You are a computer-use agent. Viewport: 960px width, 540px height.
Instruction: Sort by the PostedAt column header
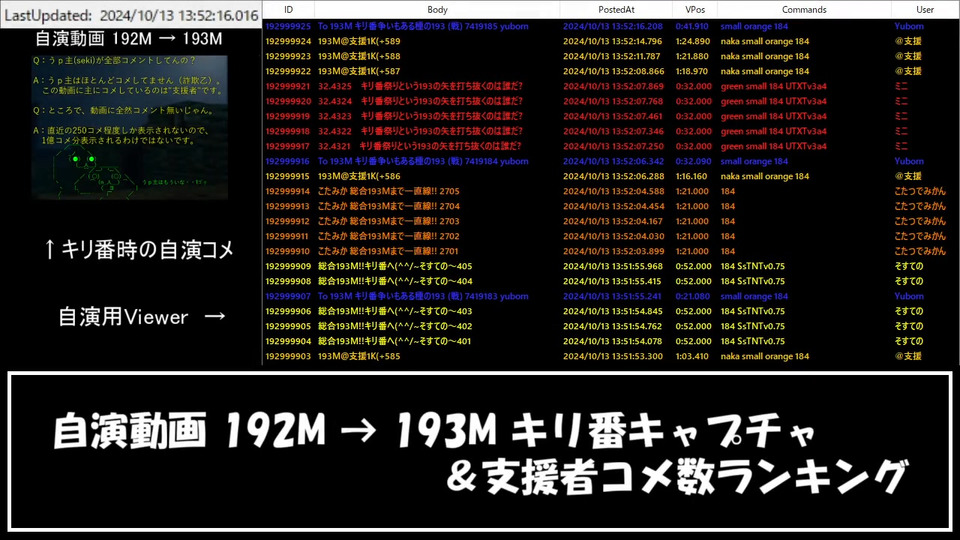tap(616, 10)
